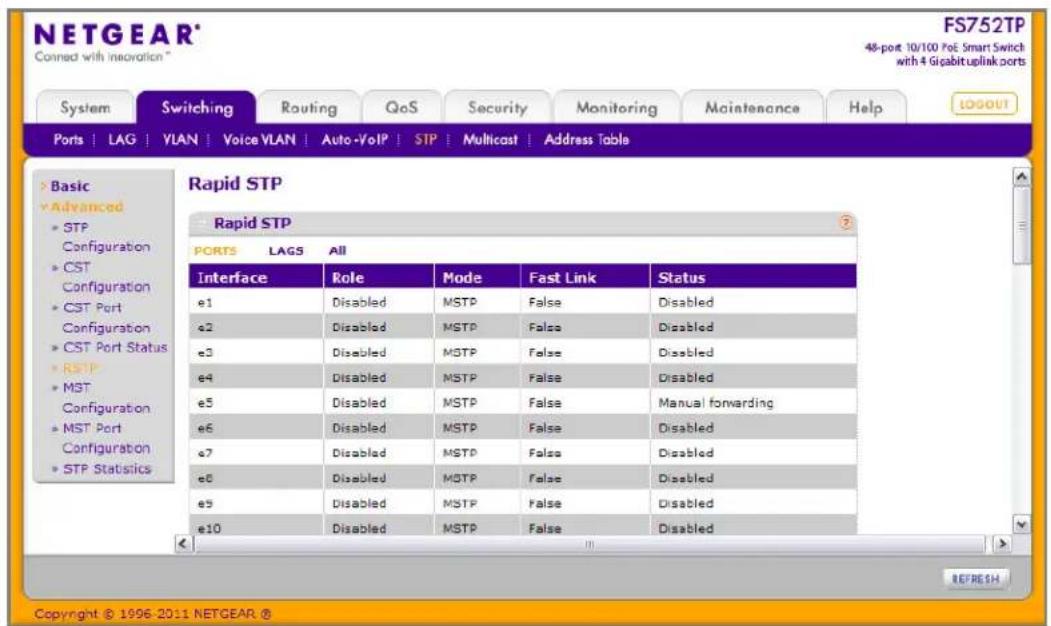Open the Help tab
1051x626 pixels.
[x=865, y=107]
